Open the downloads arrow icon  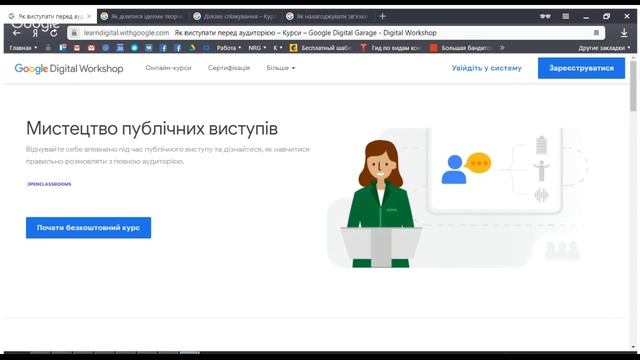click(624, 33)
